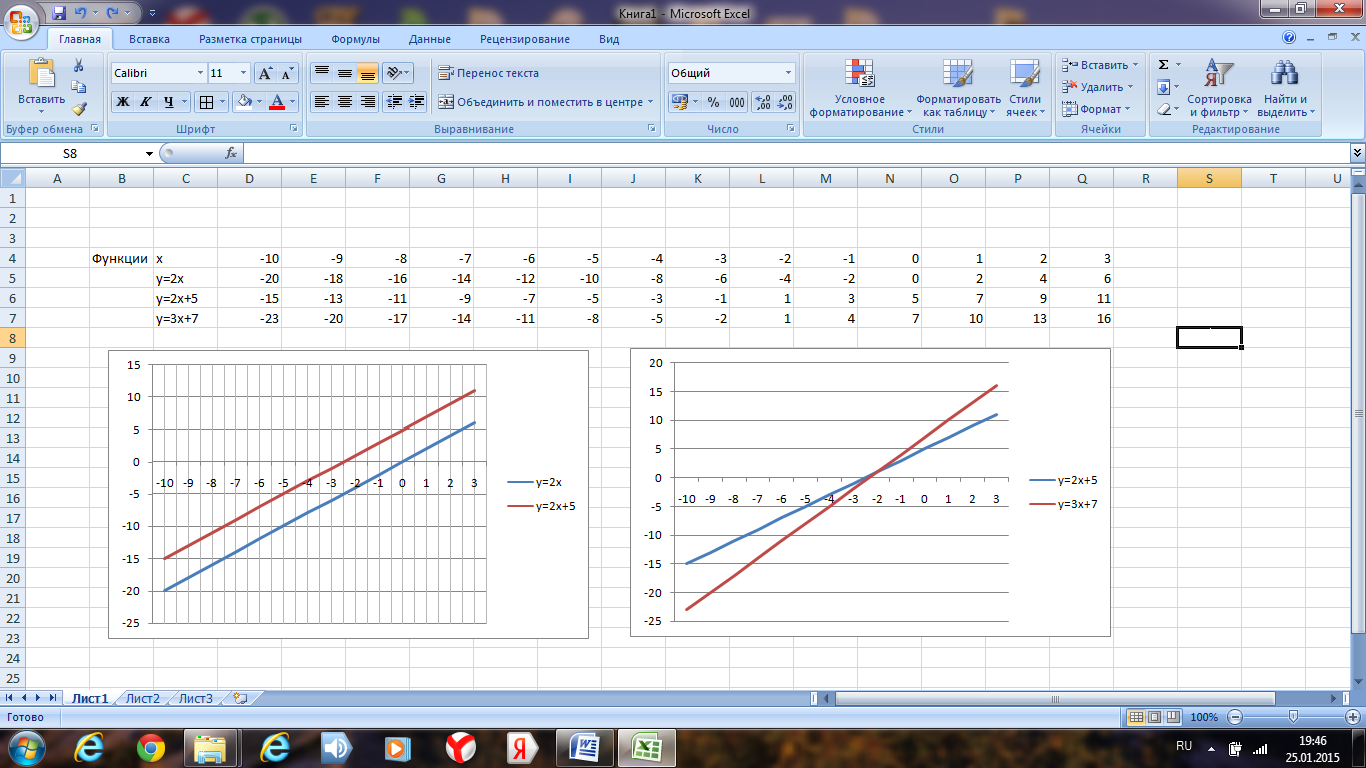Toggle center text horizontally
The width and height of the screenshot is (1366, 768).
[345, 102]
